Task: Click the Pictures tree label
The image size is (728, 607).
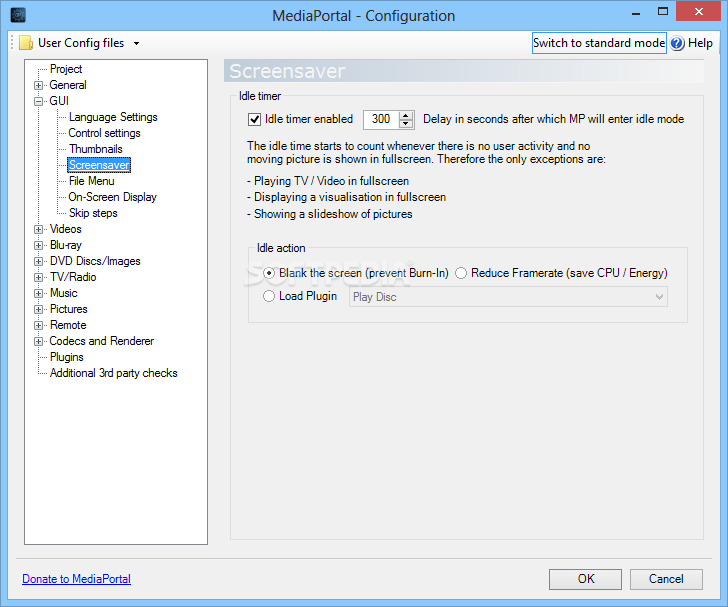Action: pyautogui.click(x=69, y=309)
